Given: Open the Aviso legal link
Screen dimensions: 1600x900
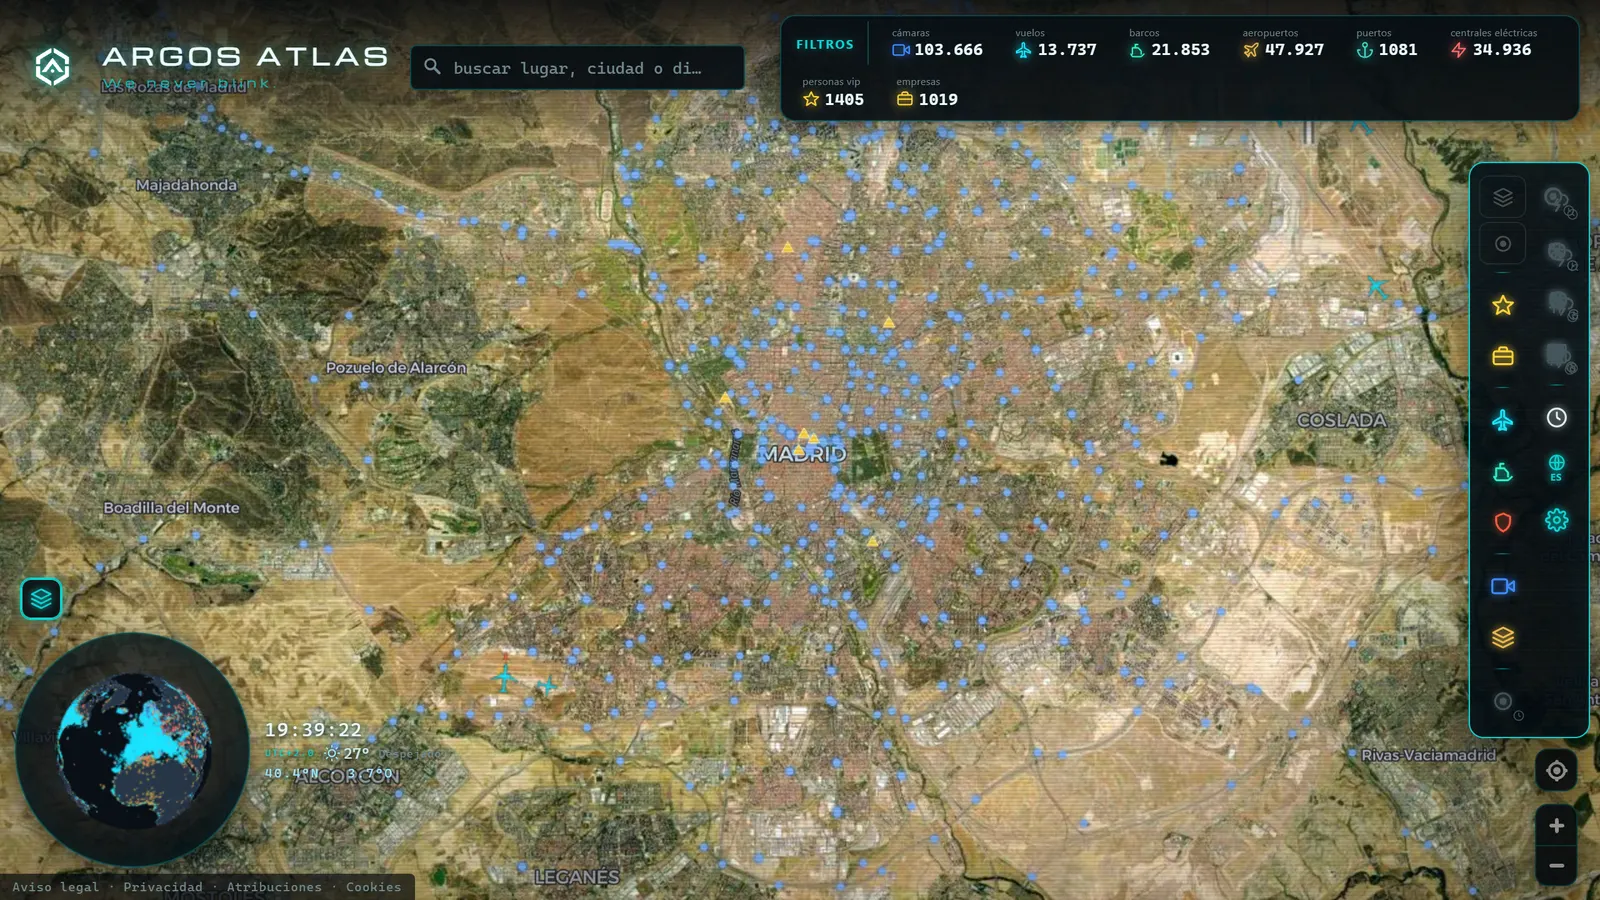Looking at the screenshot, I should click(x=56, y=887).
